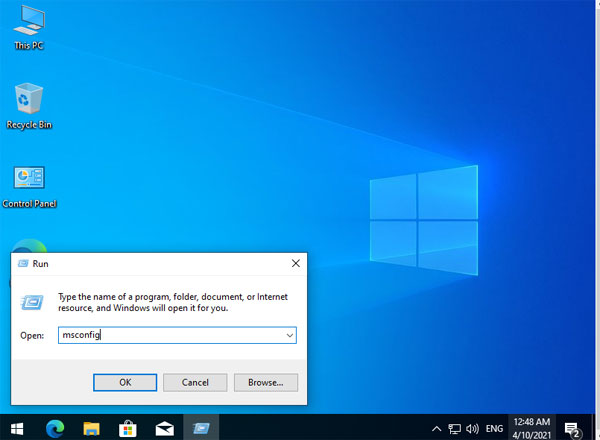Click Browse... to locate a program
Image resolution: width=600 pixels, height=440 pixels.
(265, 382)
